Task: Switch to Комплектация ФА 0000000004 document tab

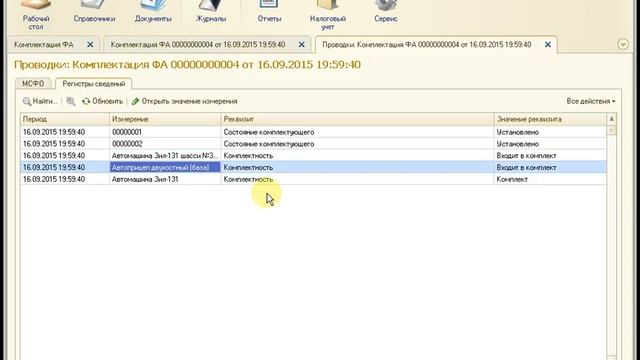Action: point(198,44)
